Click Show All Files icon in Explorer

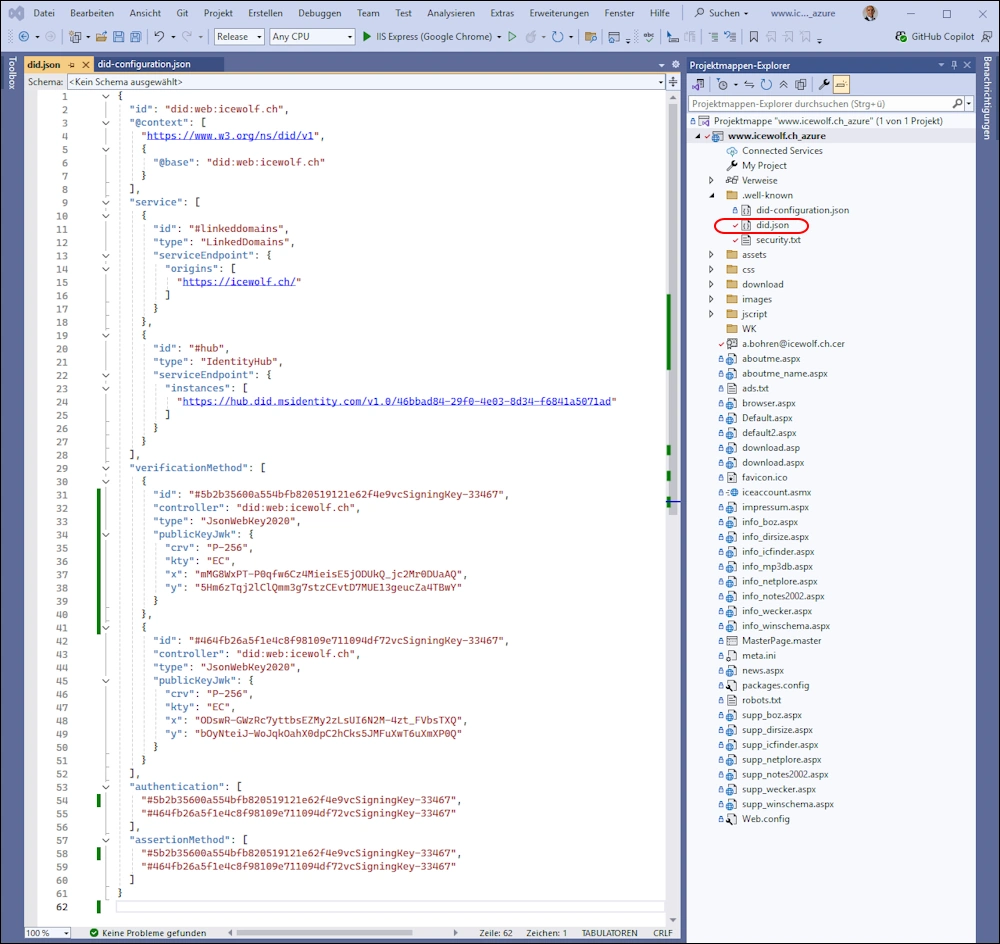tap(800, 85)
